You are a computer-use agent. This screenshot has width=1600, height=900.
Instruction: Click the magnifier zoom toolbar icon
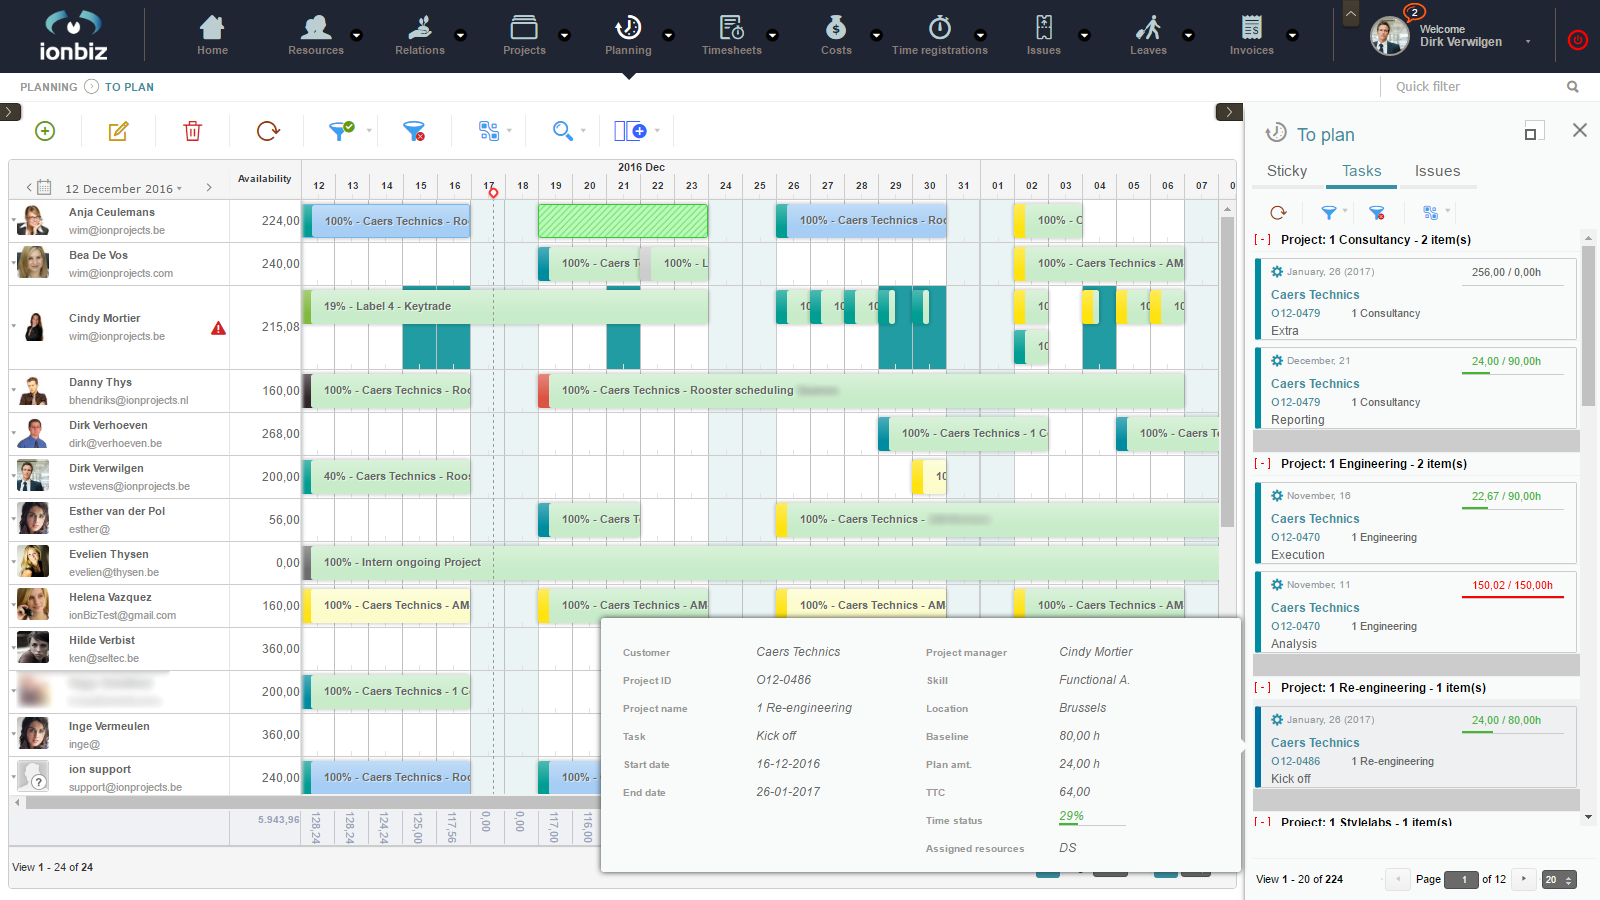(x=563, y=131)
